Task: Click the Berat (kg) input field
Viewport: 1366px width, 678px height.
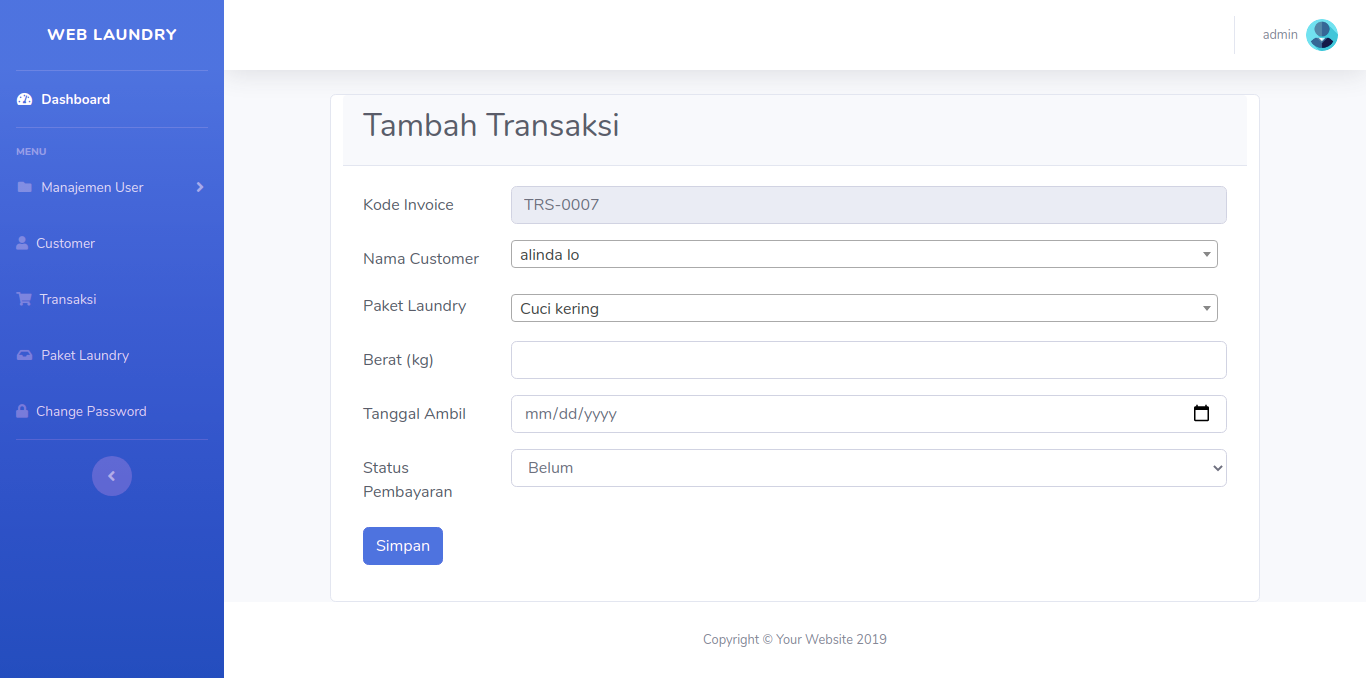Action: (869, 360)
